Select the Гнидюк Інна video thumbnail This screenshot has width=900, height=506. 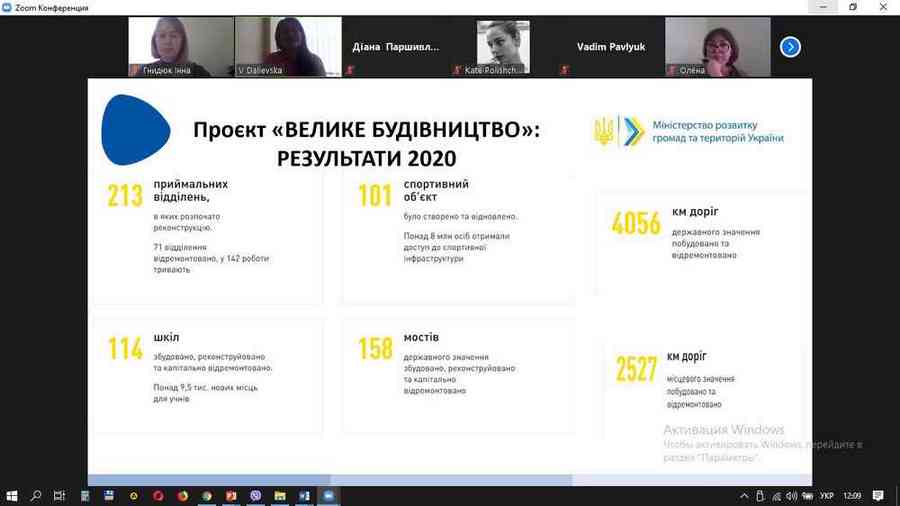(x=181, y=47)
